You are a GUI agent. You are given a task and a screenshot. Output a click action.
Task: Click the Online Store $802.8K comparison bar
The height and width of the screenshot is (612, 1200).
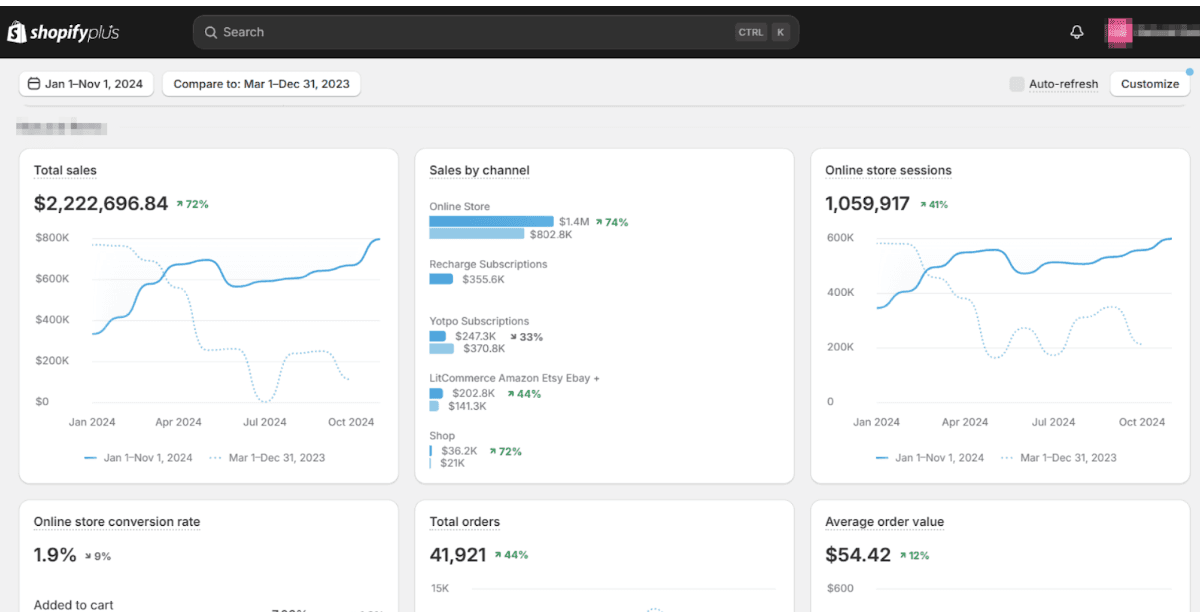tap(476, 234)
